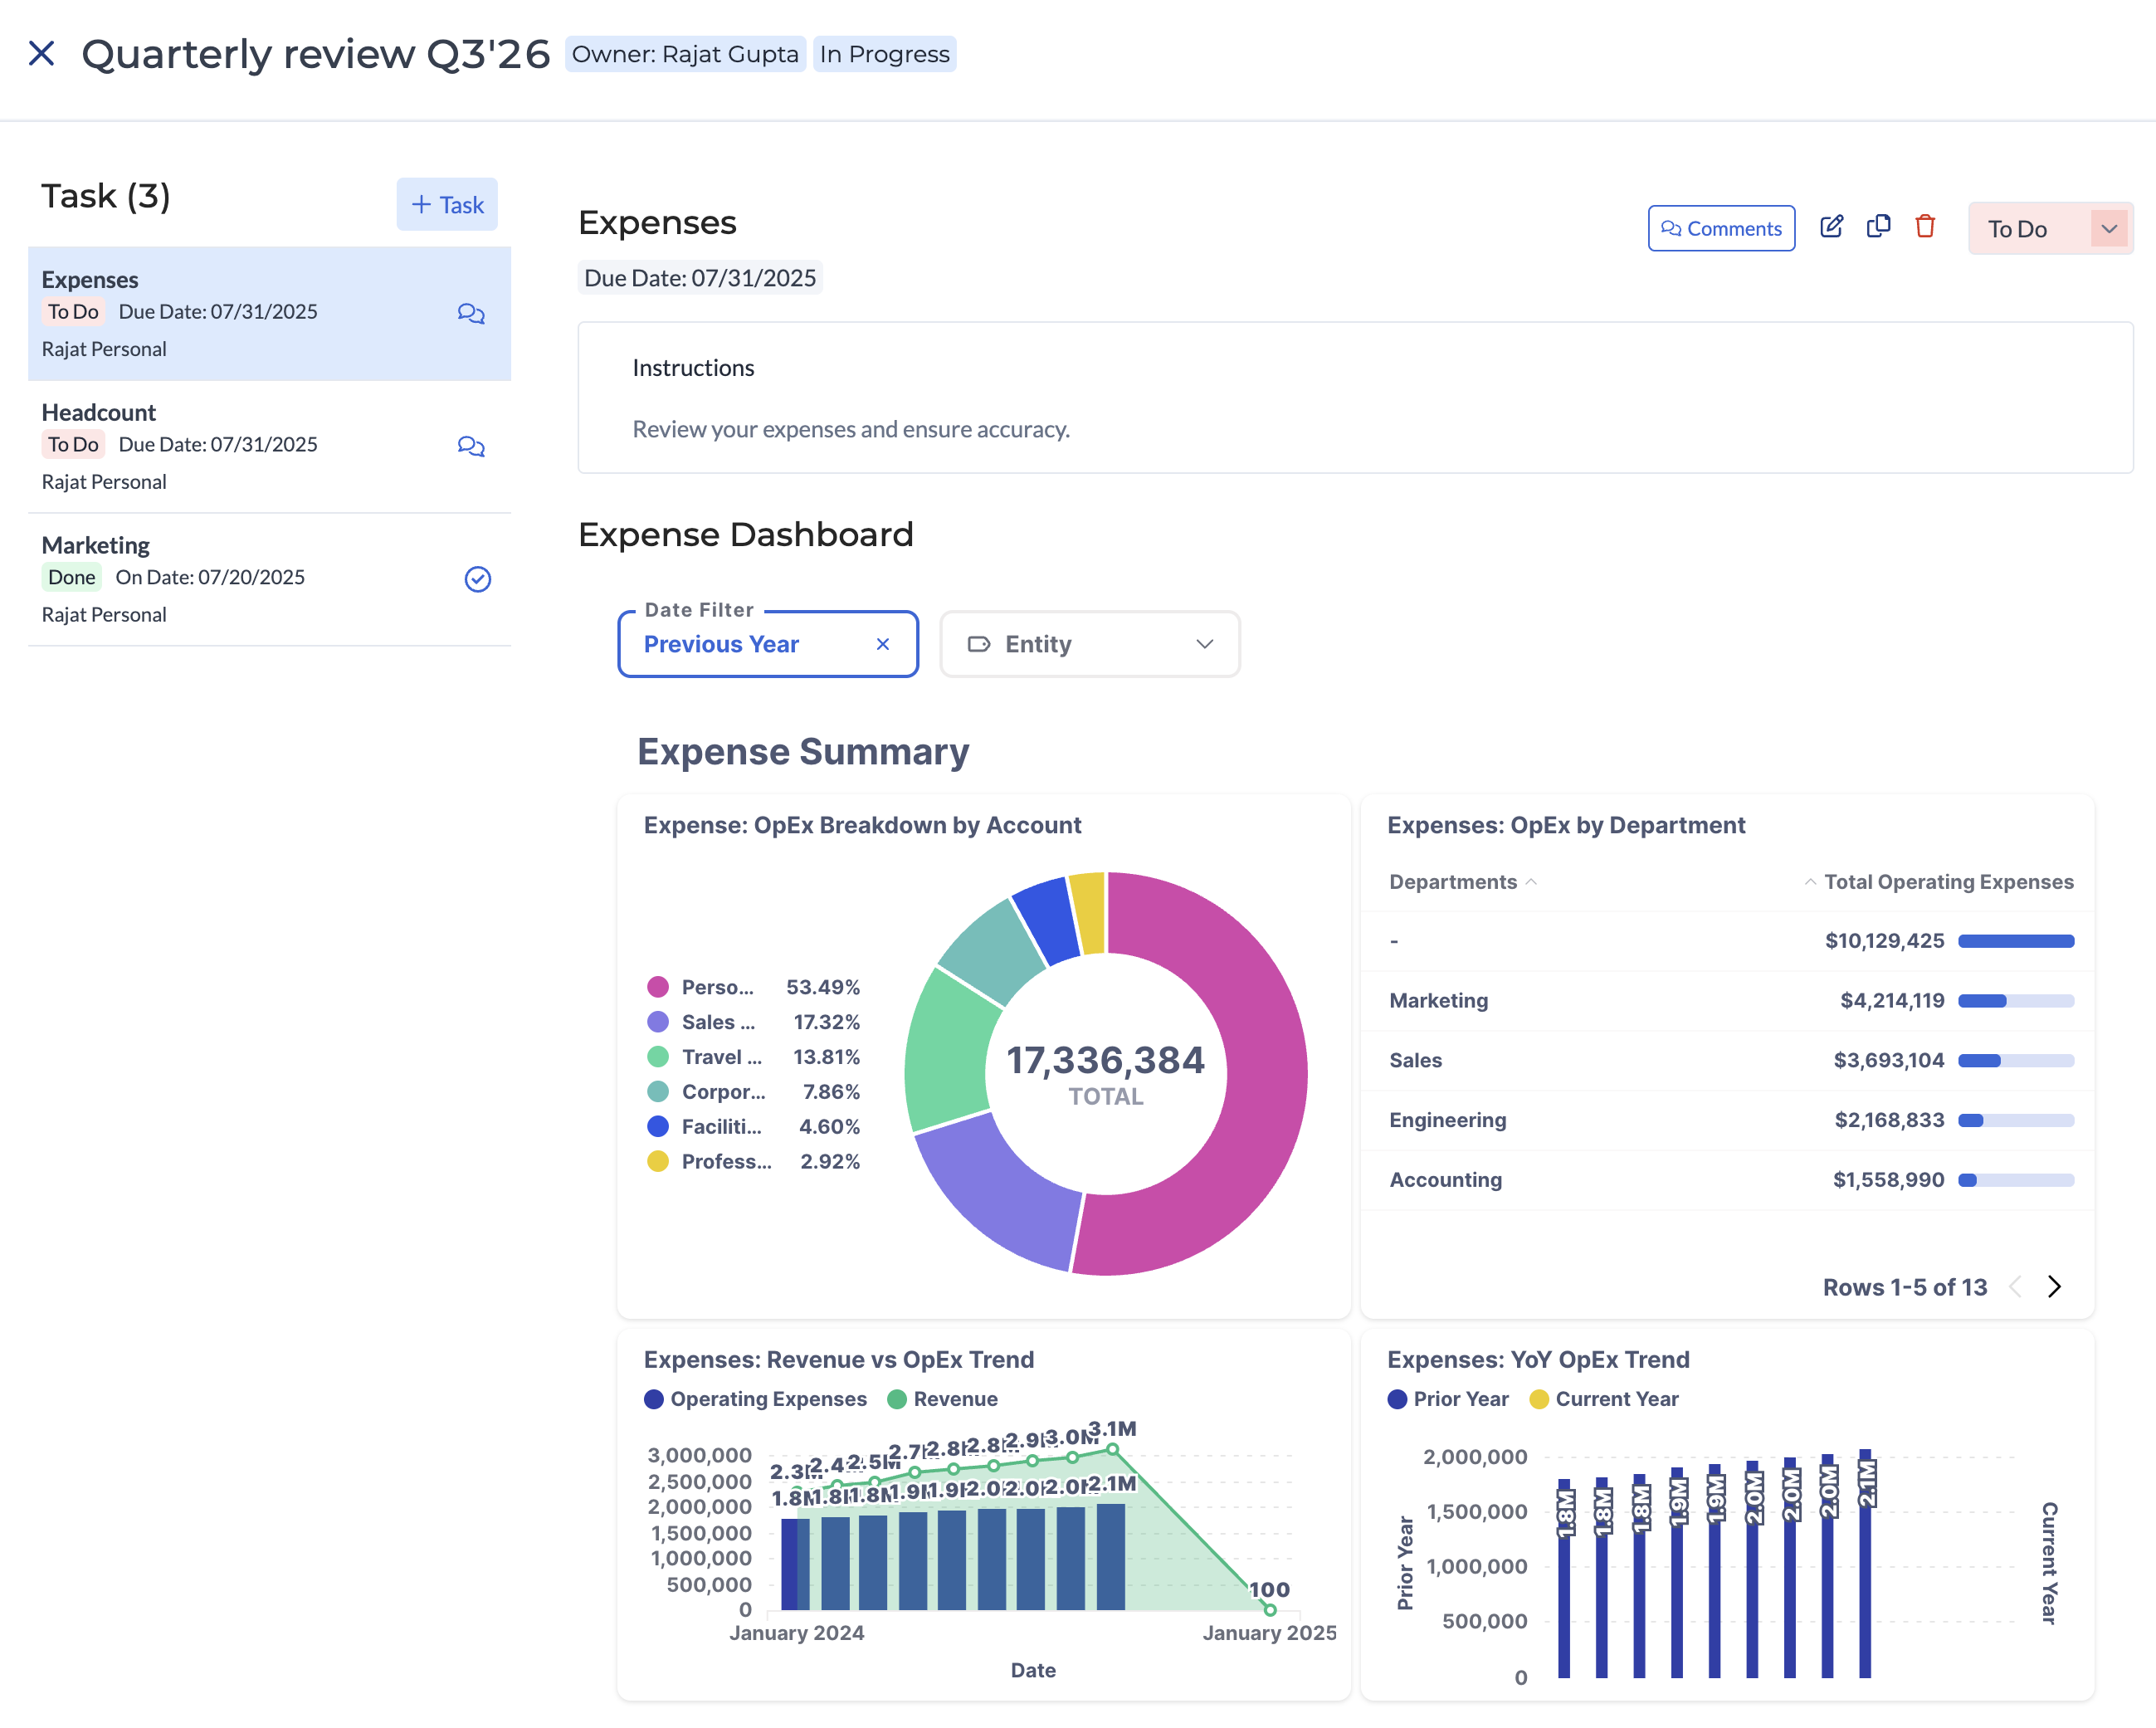Screen dimensions: 2156x1728
Task: Go to next page of department rows
Action: 2055,1287
